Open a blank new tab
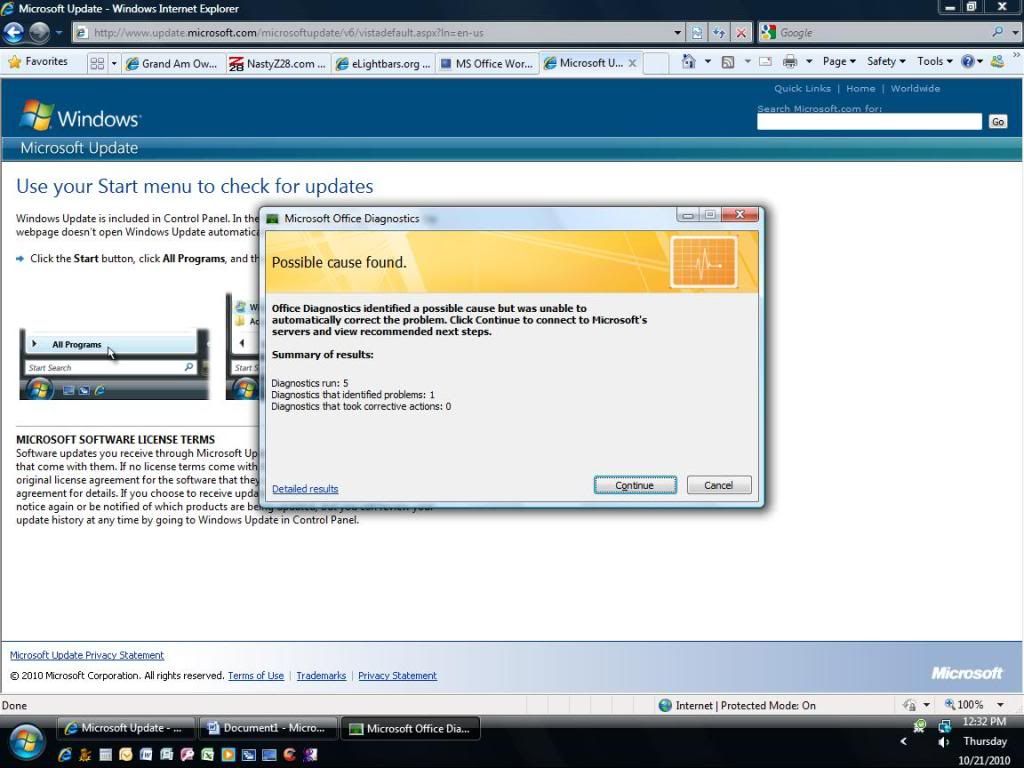1024x768 pixels. [656, 63]
